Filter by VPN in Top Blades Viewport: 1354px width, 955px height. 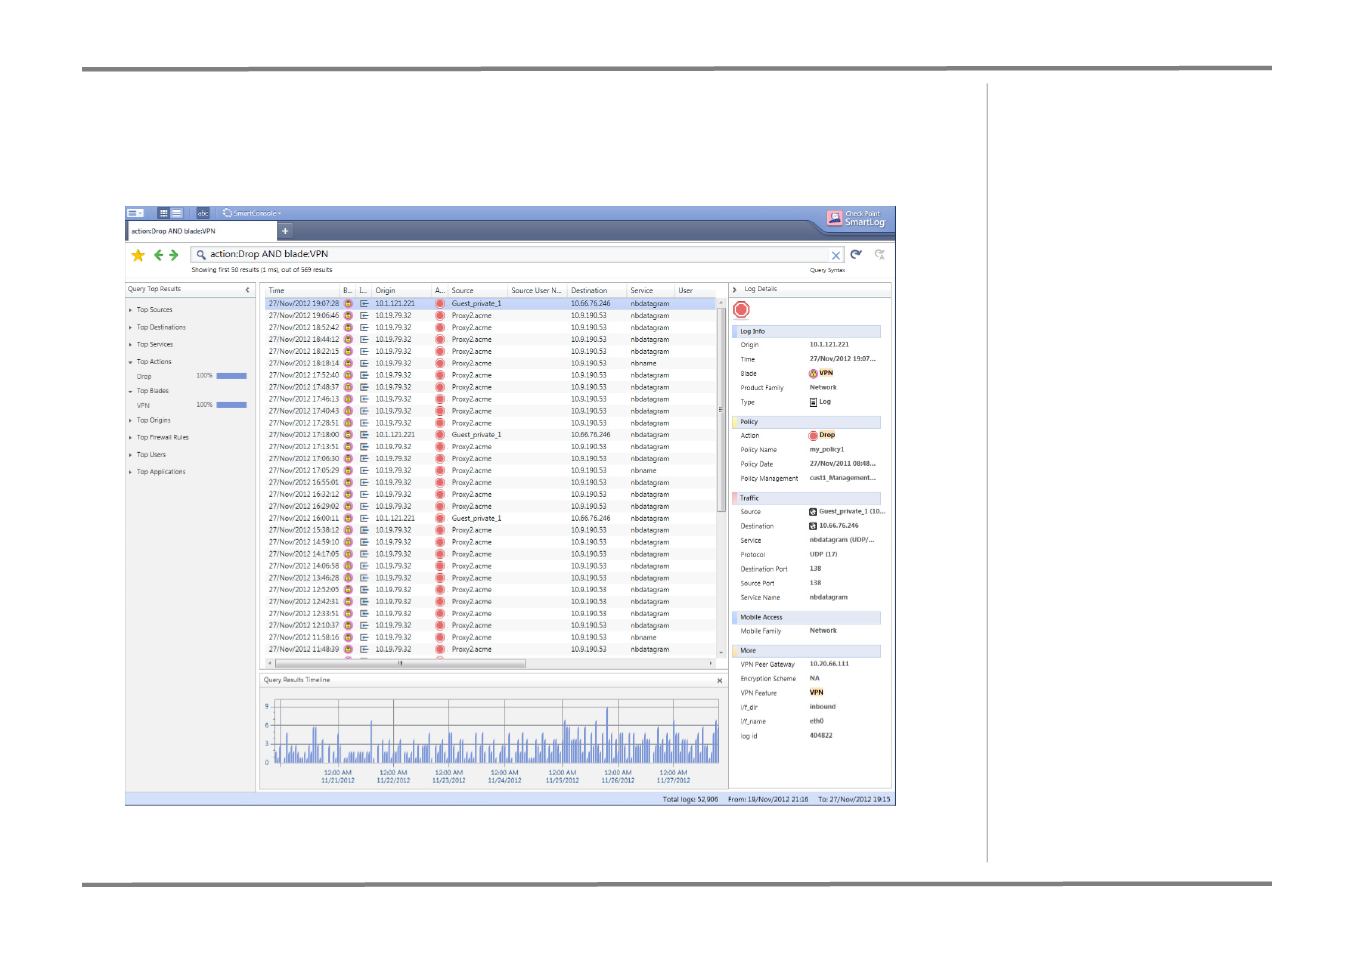(x=144, y=406)
